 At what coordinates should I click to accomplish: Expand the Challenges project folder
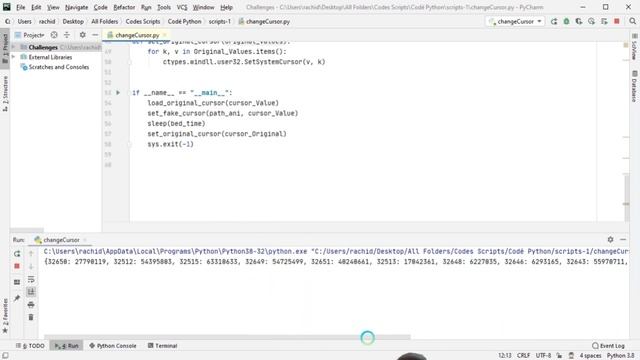tap(13, 47)
